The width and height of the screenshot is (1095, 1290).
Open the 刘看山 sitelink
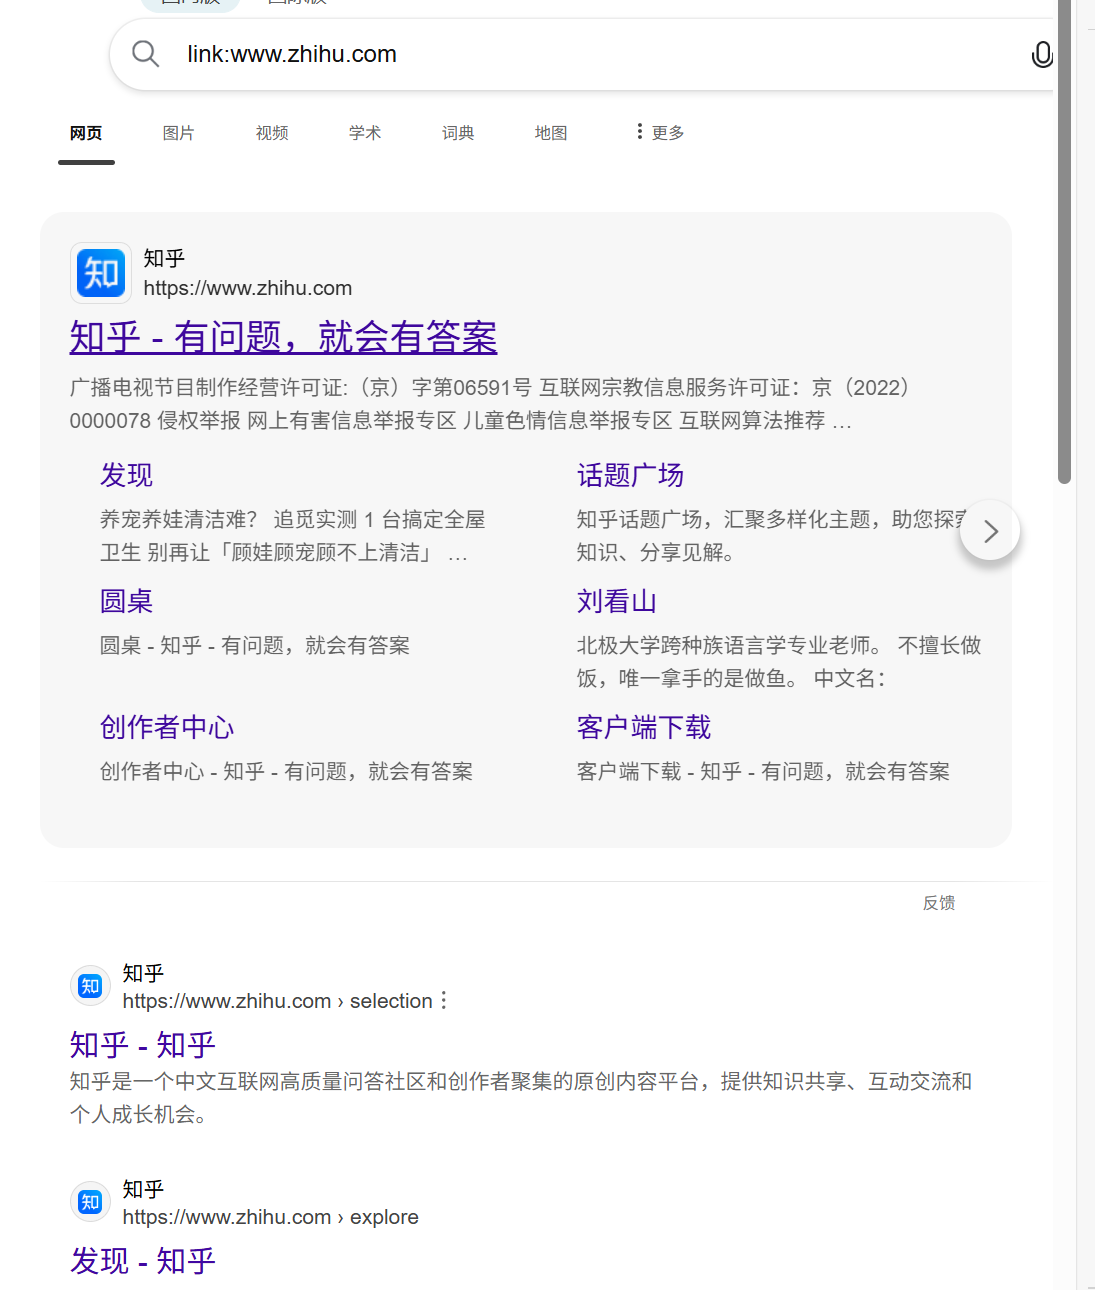coord(617,601)
